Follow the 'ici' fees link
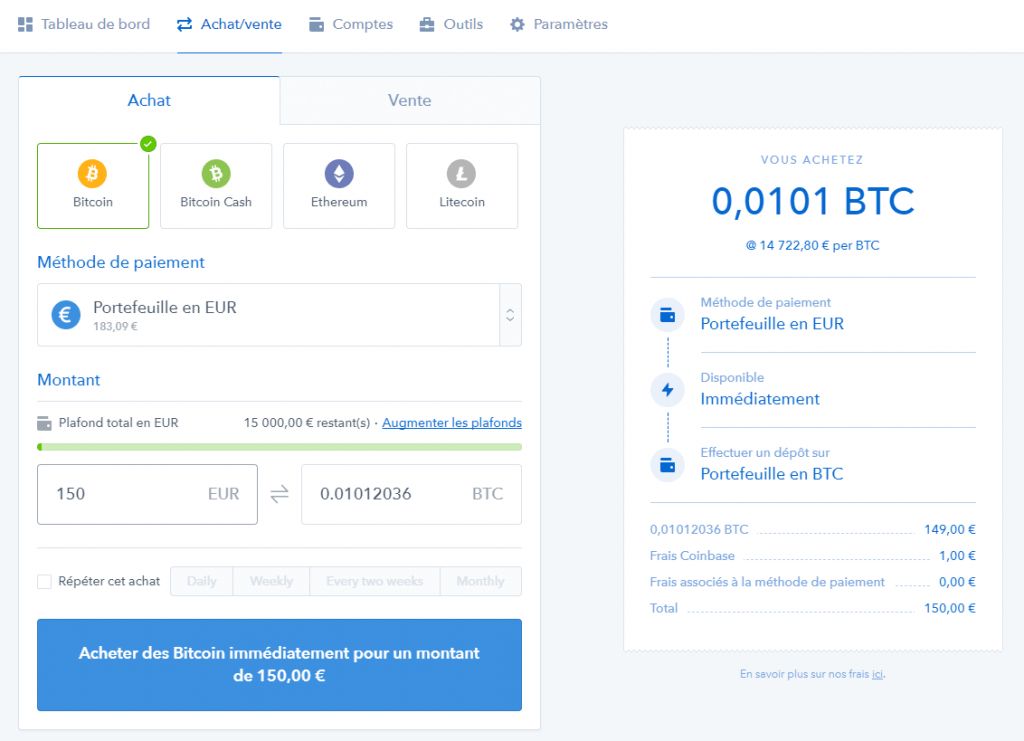Viewport: 1024px width, 741px height. click(878, 674)
